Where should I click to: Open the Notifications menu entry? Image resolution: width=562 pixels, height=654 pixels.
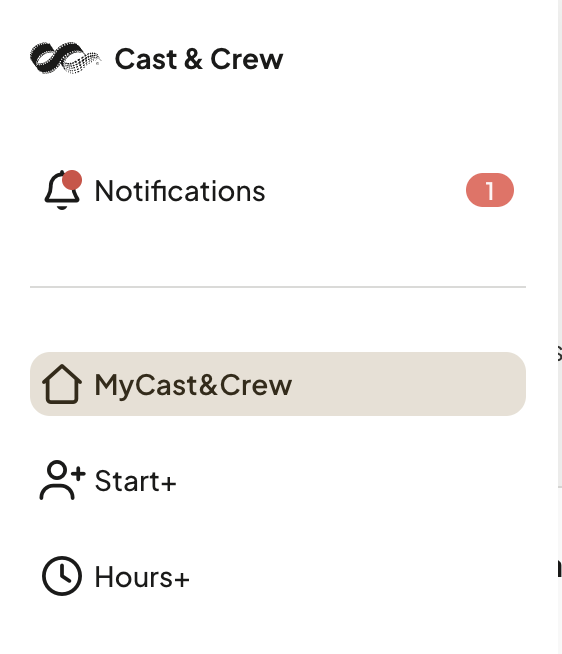278,190
